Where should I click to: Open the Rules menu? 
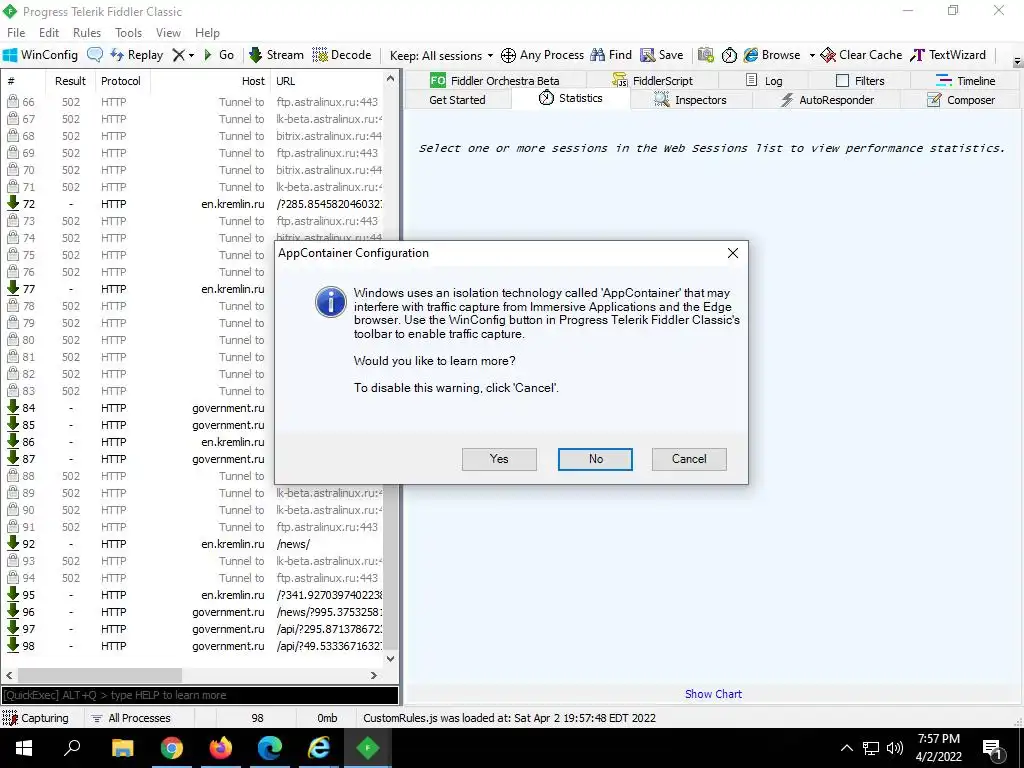(x=87, y=33)
